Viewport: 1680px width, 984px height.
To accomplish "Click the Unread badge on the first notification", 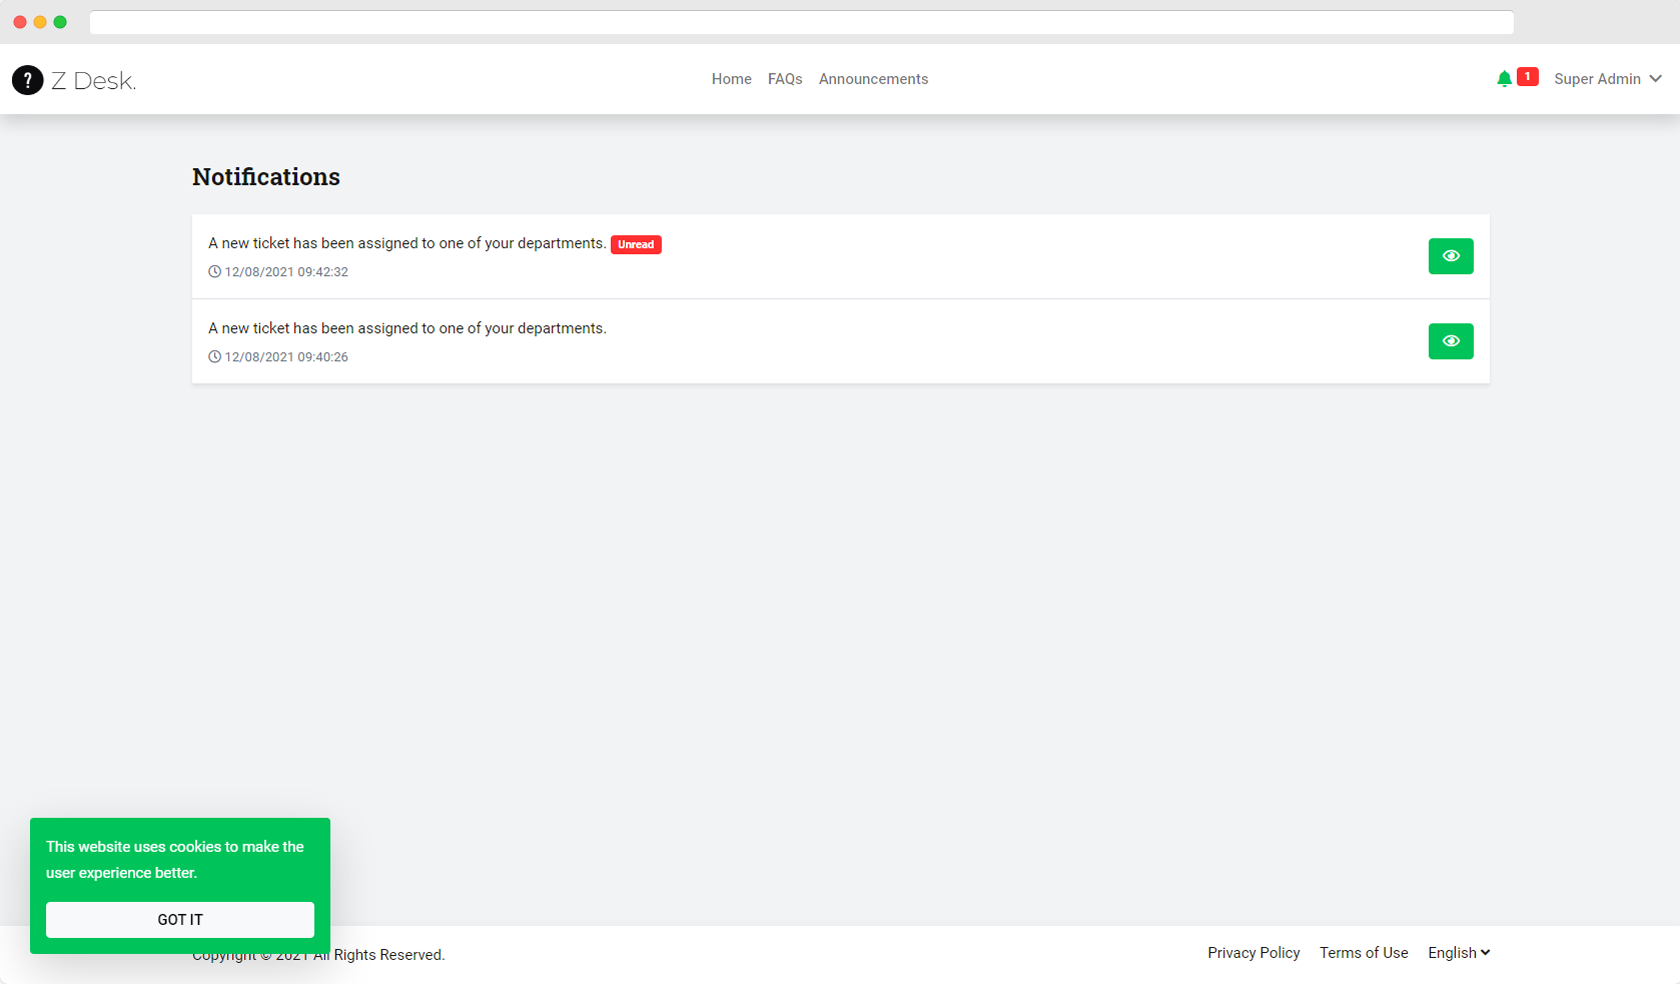I will tap(636, 244).
